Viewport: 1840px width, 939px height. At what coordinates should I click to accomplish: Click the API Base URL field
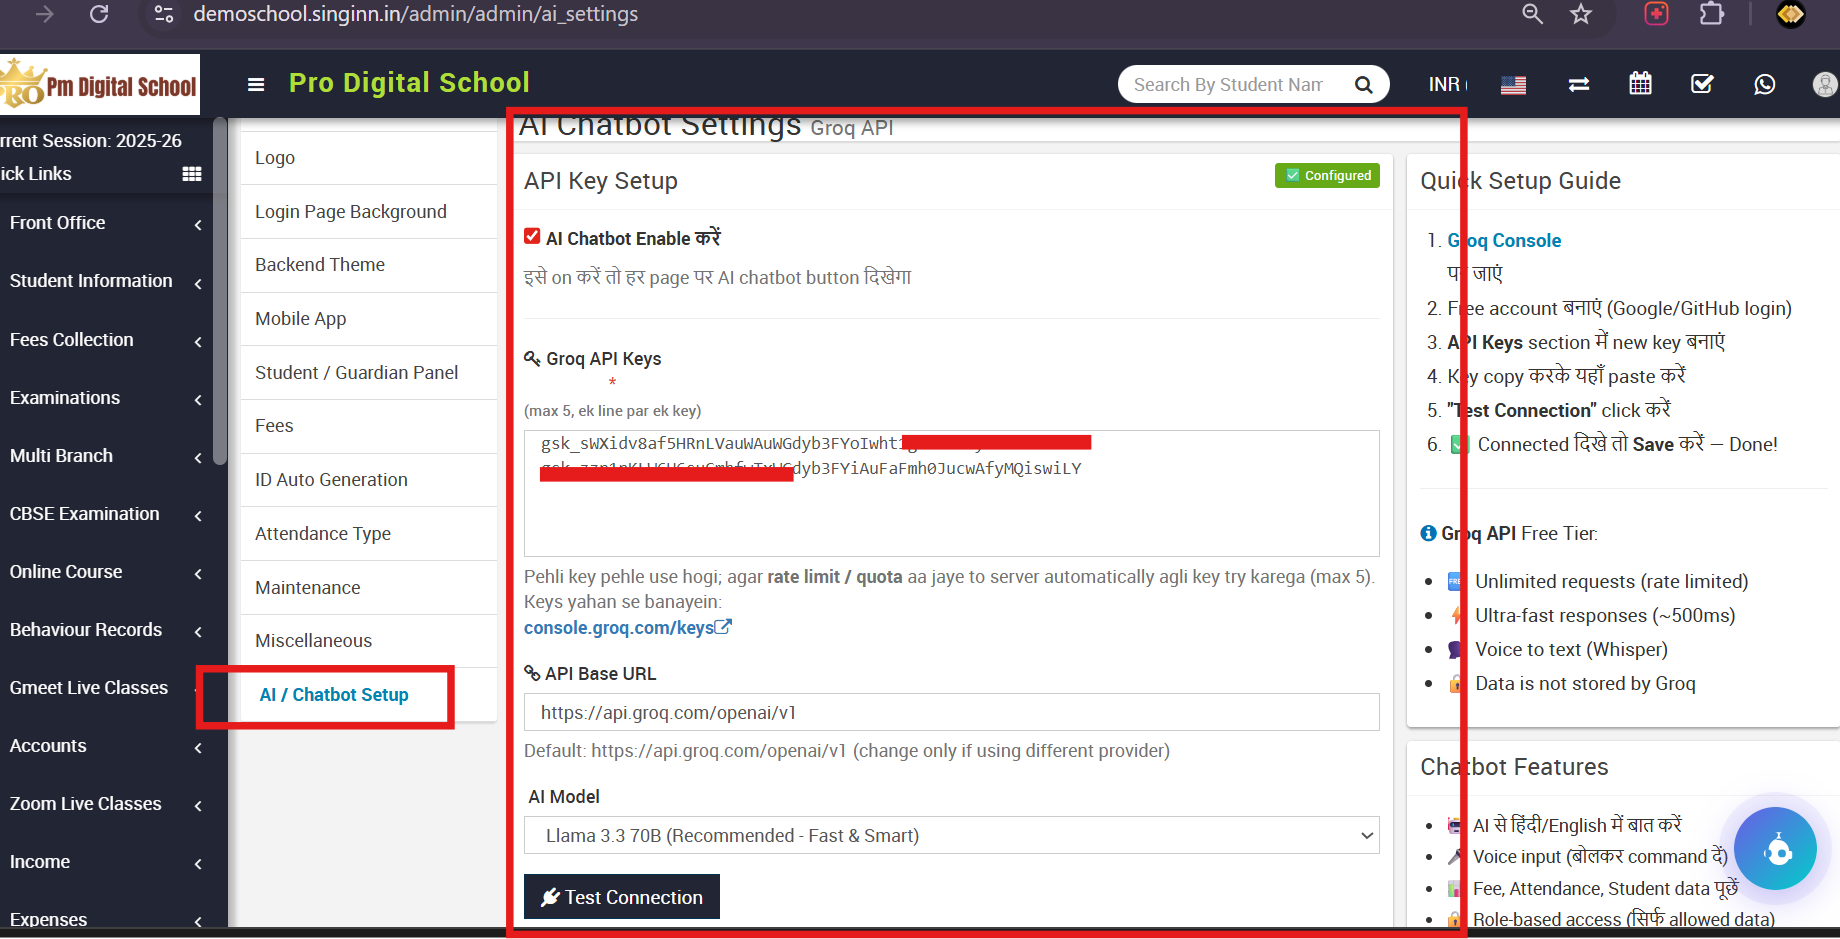[x=951, y=712]
